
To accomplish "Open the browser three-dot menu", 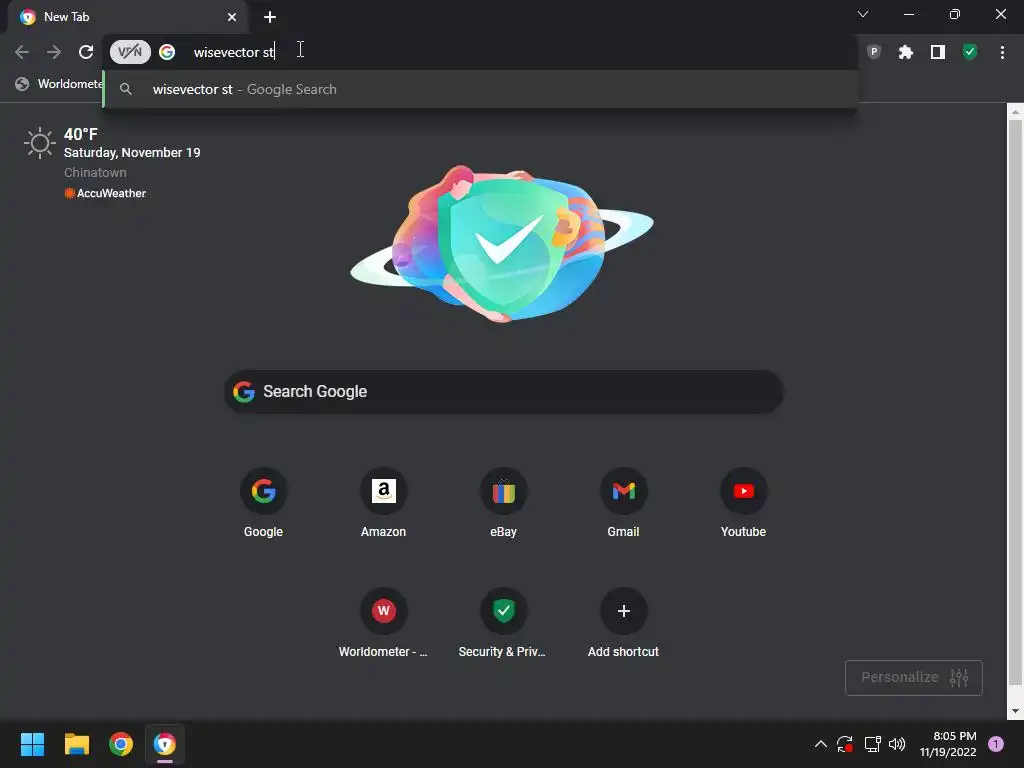I will (x=1002, y=52).
